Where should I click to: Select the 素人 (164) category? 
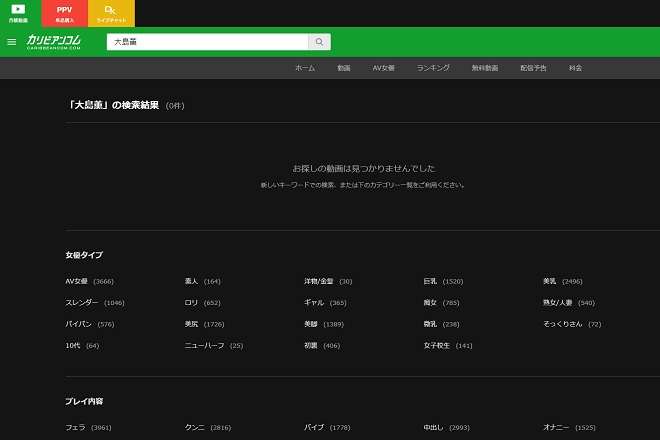point(202,281)
